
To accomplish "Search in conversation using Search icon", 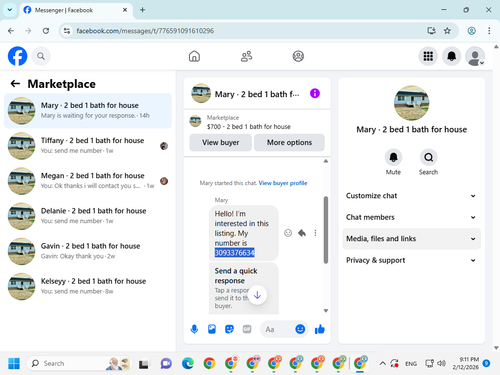I will [x=428, y=157].
